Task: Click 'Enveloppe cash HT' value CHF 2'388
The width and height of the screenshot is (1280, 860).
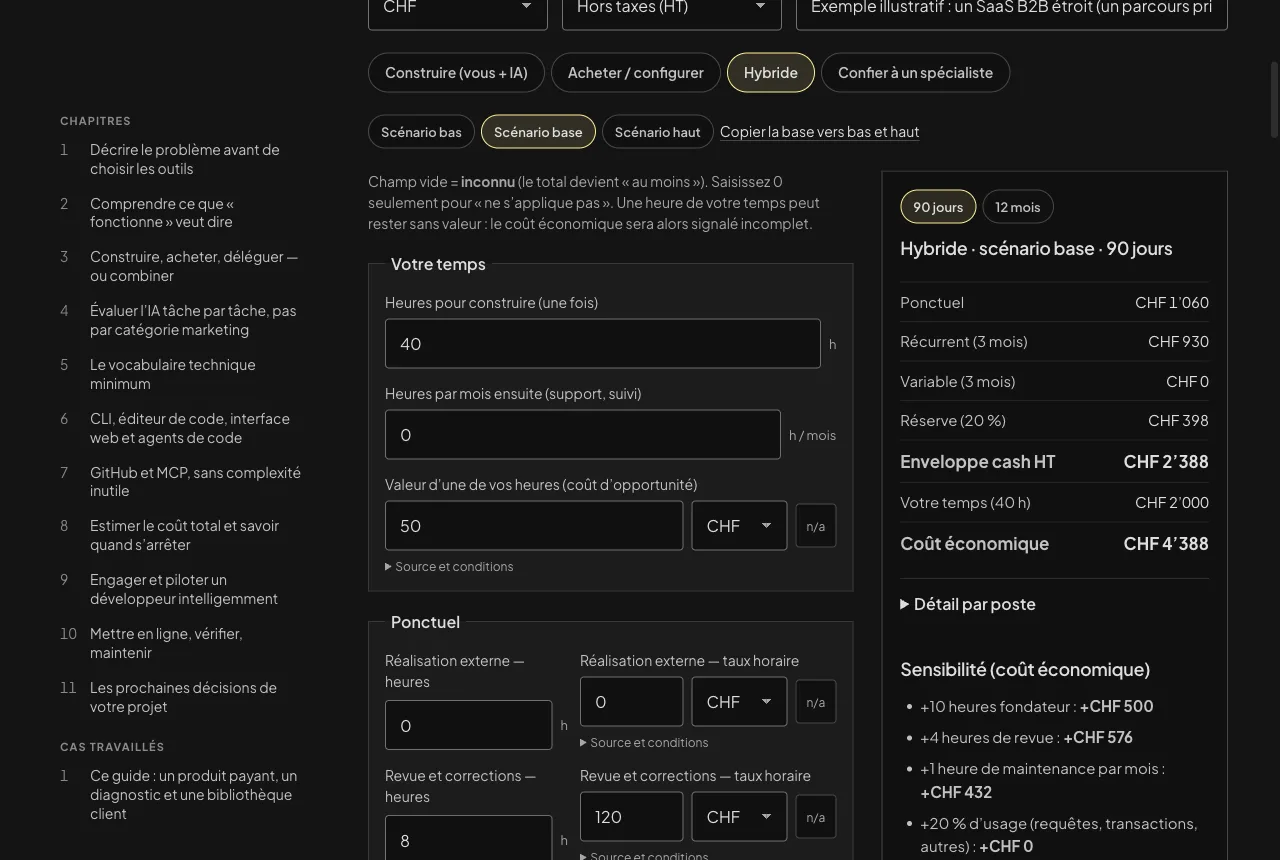Action: click(1166, 461)
